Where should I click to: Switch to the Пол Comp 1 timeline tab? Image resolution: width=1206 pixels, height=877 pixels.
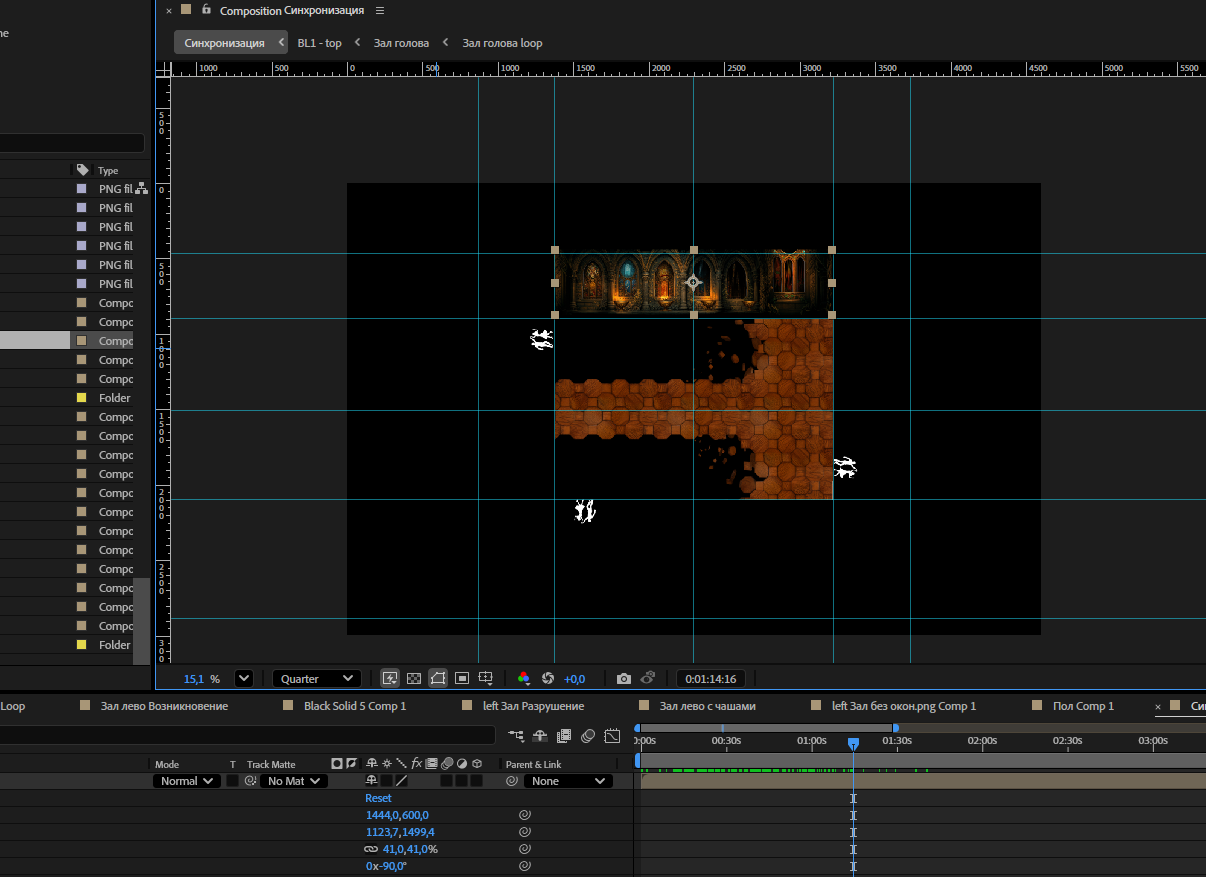click(x=1083, y=706)
